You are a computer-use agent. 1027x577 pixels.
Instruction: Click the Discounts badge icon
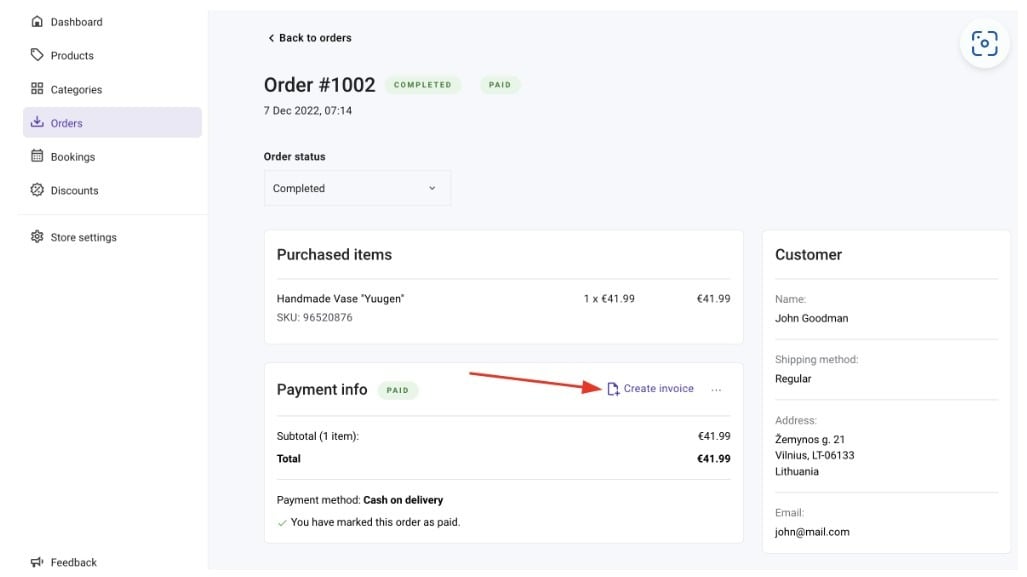click(x=37, y=190)
